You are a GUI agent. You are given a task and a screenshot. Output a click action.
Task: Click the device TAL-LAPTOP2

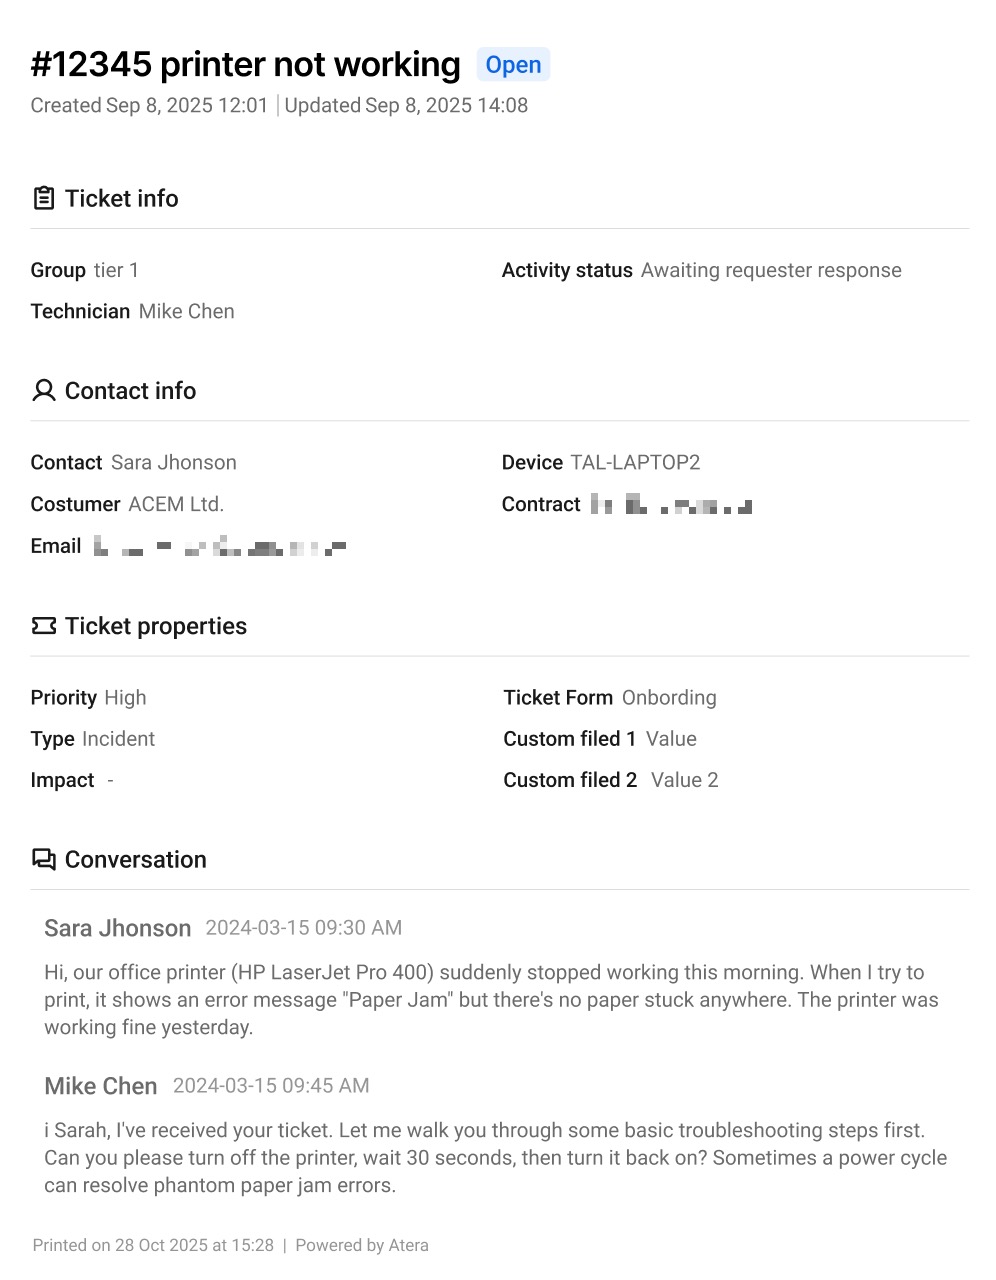point(635,462)
